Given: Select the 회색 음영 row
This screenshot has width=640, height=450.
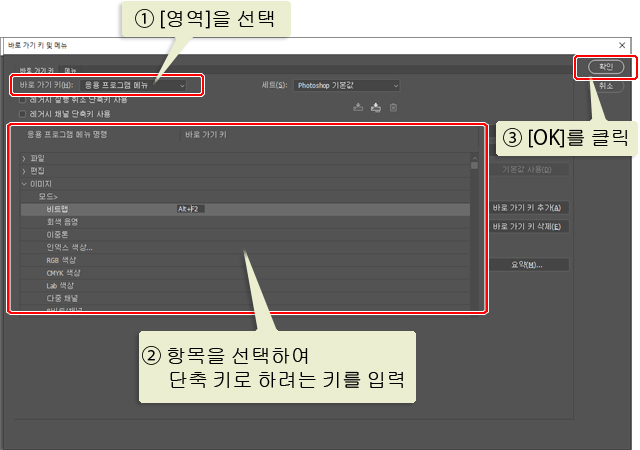Looking at the screenshot, I should pyautogui.click(x=62, y=222).
